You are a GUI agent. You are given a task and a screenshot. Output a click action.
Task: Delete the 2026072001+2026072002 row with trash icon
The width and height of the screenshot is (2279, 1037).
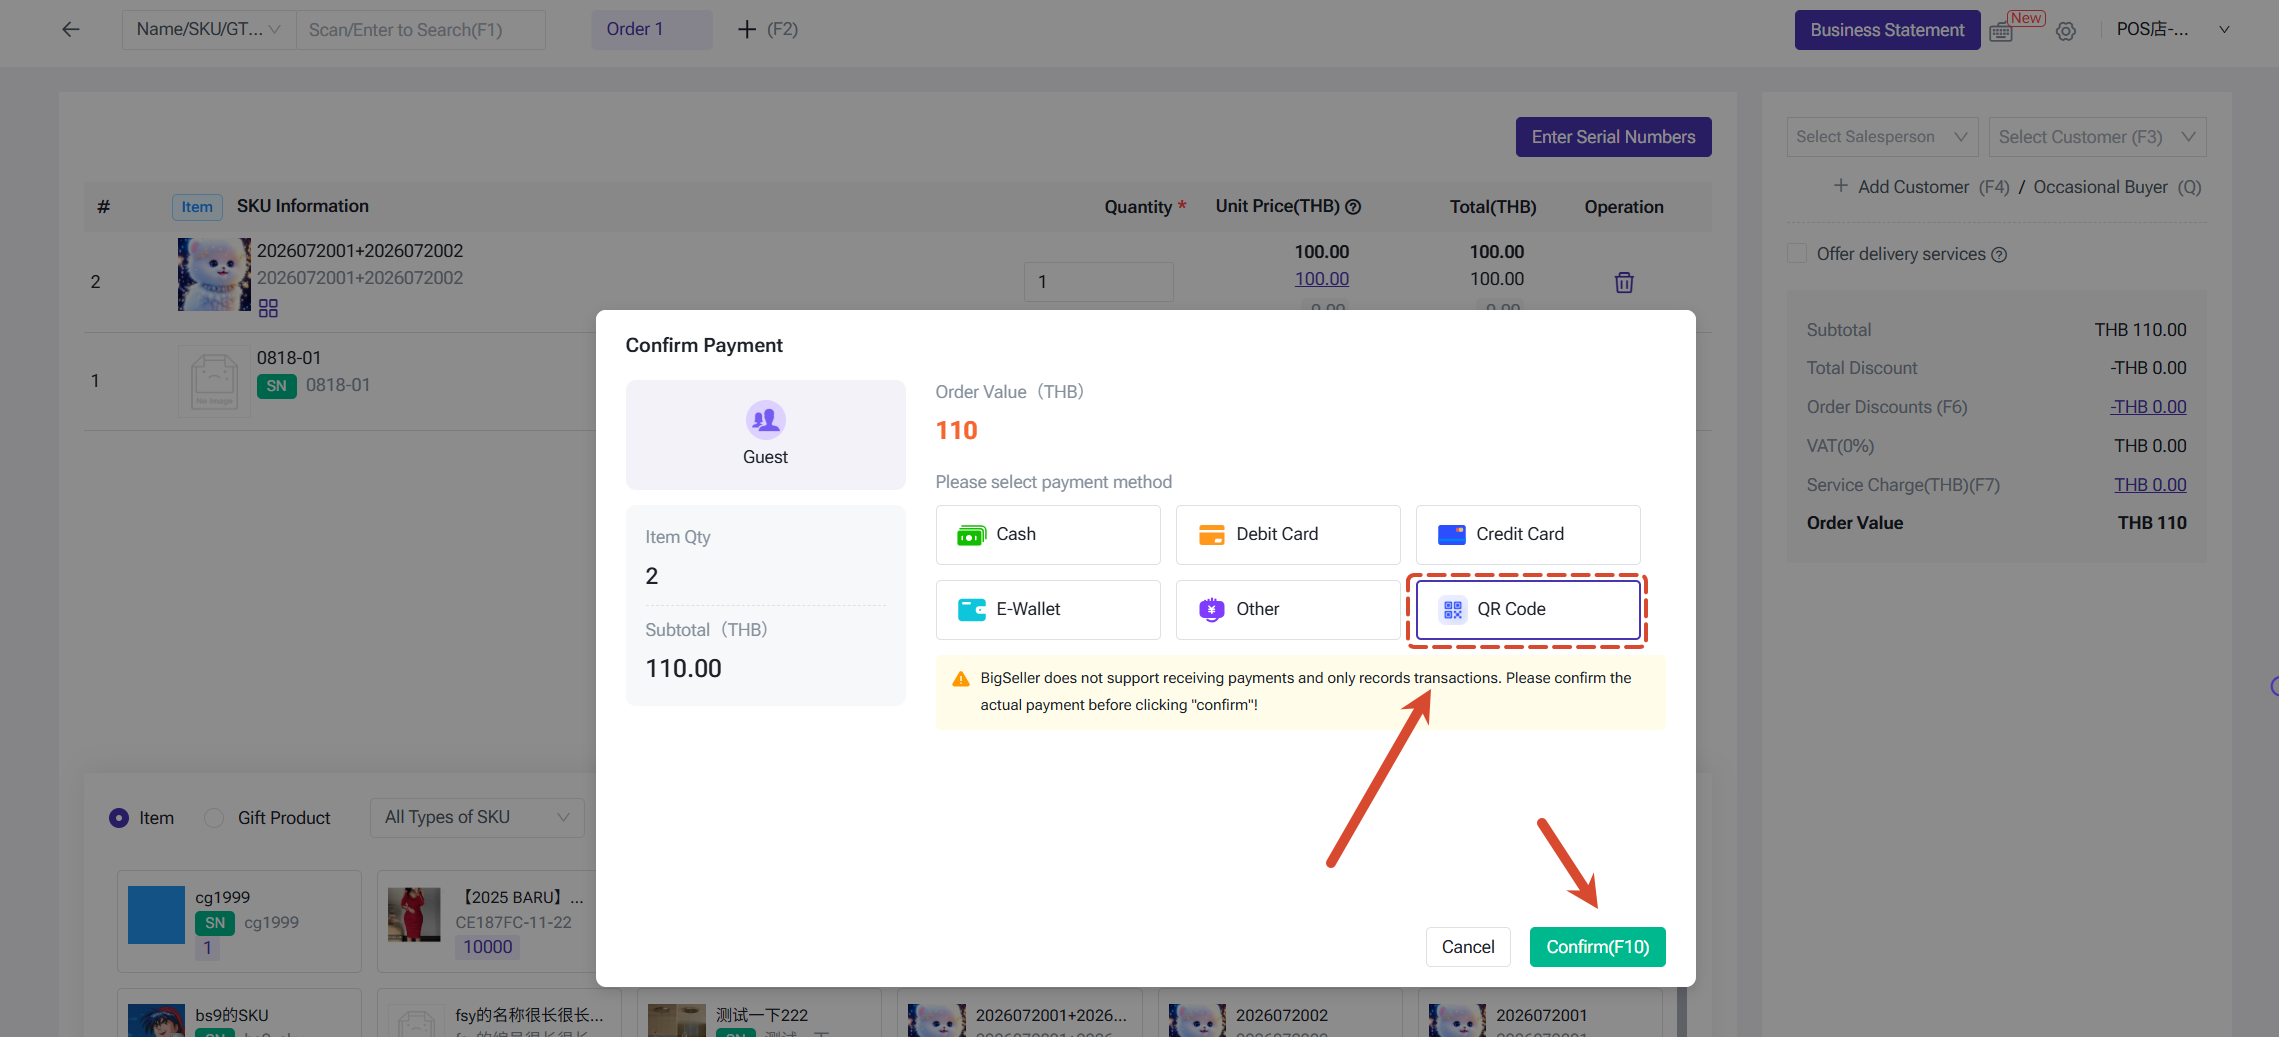coord(1624,282)
